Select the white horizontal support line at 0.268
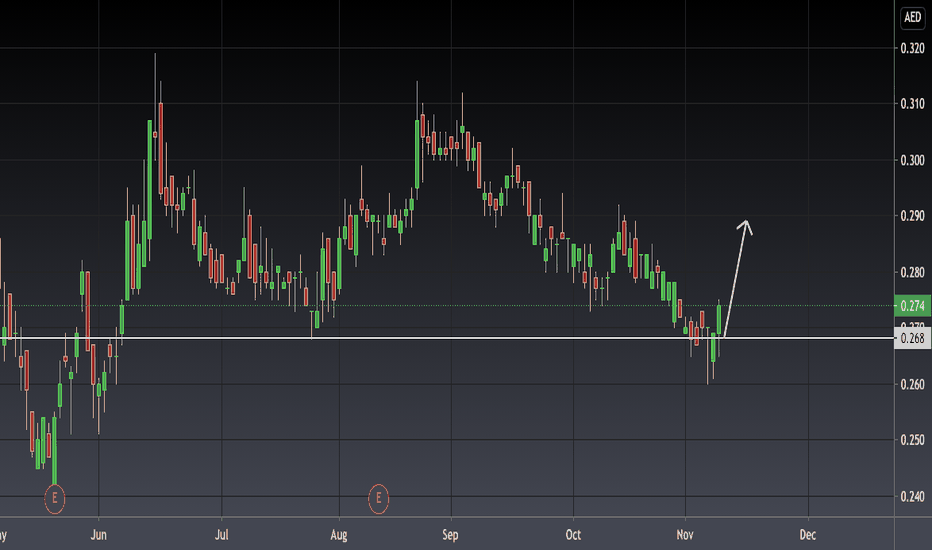The image size is (932, 550). [447, 338]
